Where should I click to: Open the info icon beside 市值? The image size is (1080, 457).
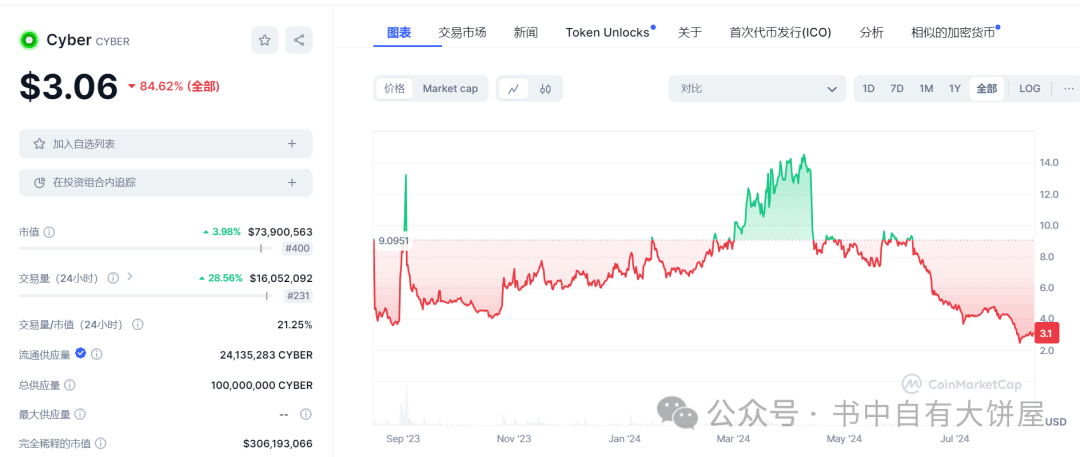click(49, 232)
